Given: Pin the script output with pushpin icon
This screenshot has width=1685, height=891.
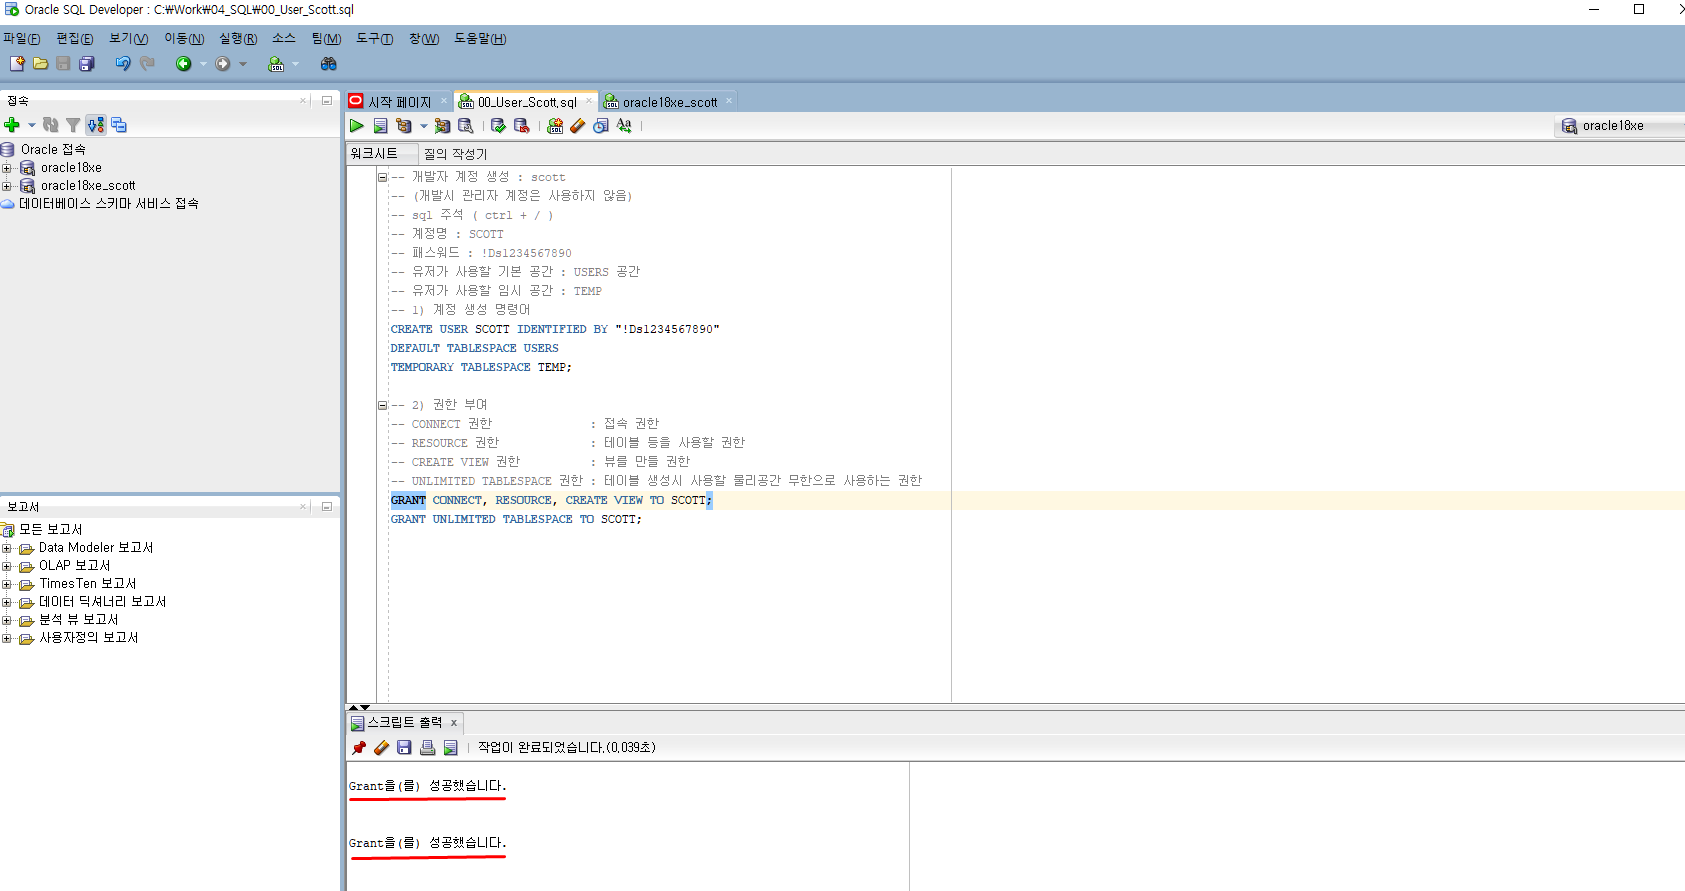Looking at the screenshot, I should pos(359,748).
